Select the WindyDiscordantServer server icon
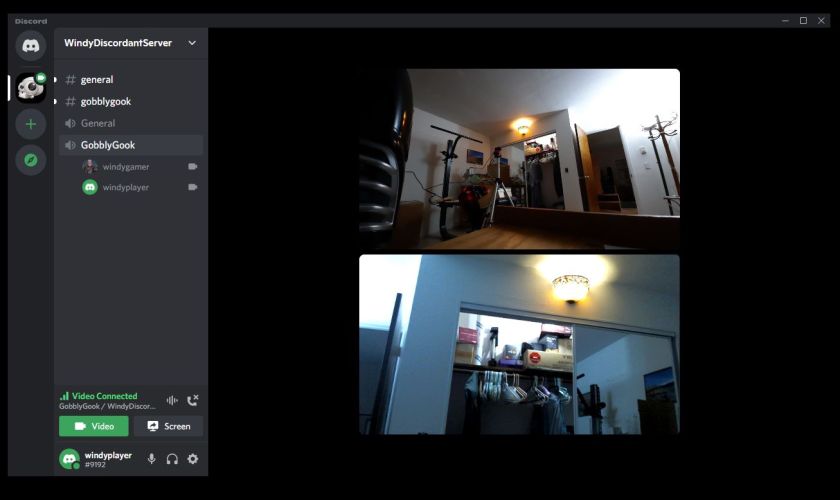 31,88
